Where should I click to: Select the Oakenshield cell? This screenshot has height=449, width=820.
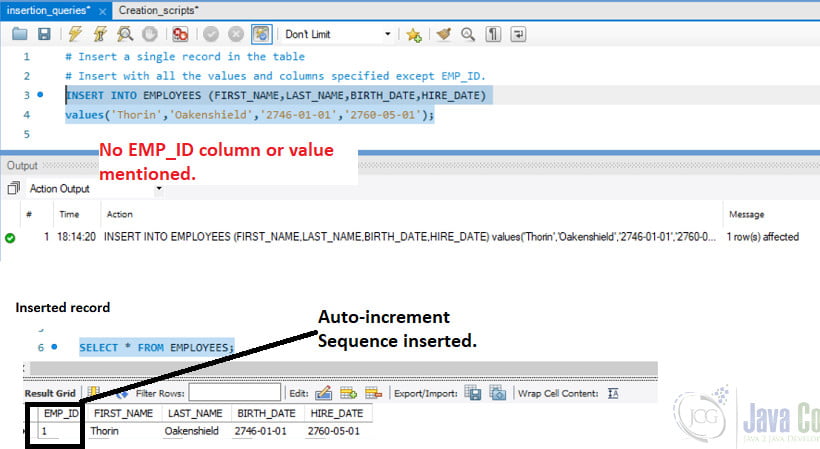pyautogui.click(x=195, y=431)
